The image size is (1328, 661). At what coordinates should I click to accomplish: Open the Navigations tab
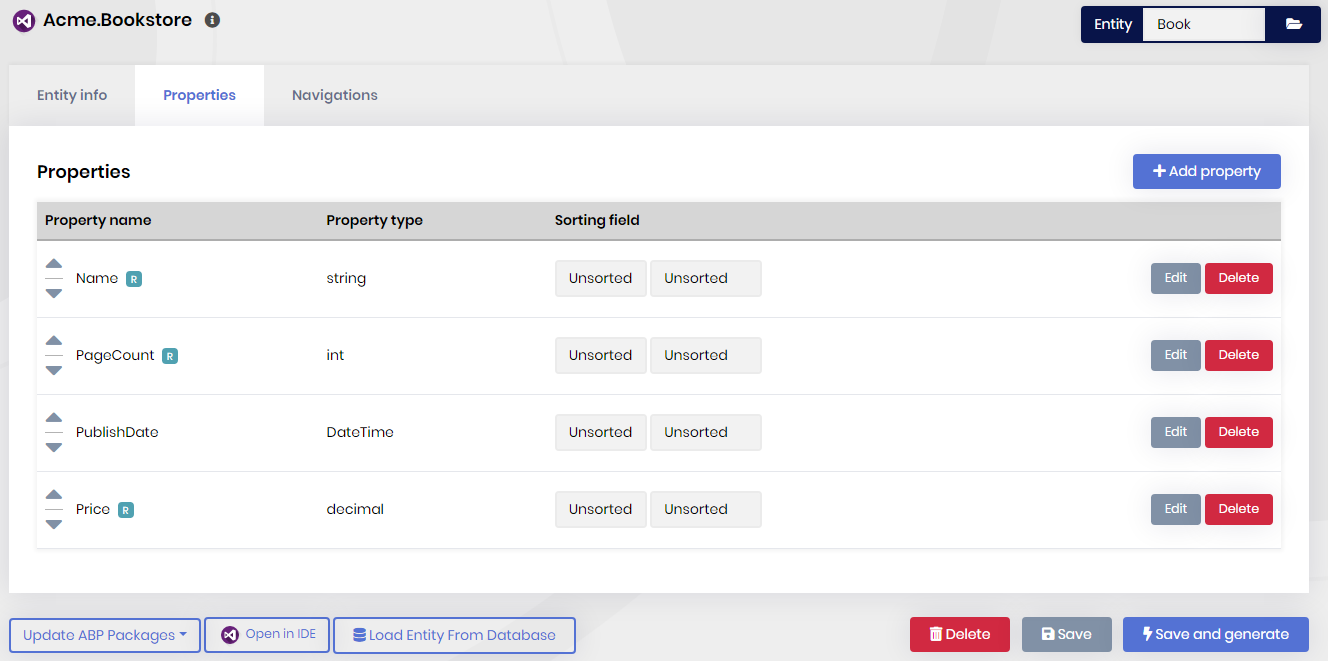tap(335, 95)
